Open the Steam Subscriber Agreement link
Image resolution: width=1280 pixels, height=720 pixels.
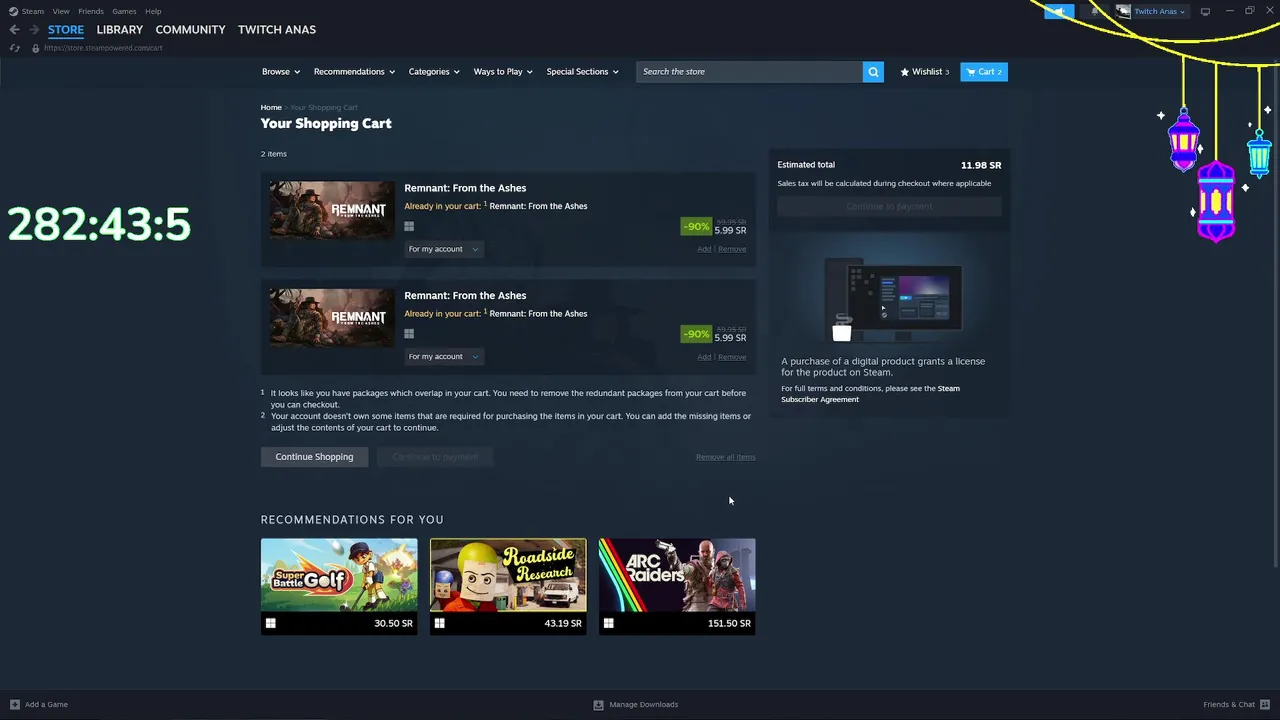pos(870,394)
